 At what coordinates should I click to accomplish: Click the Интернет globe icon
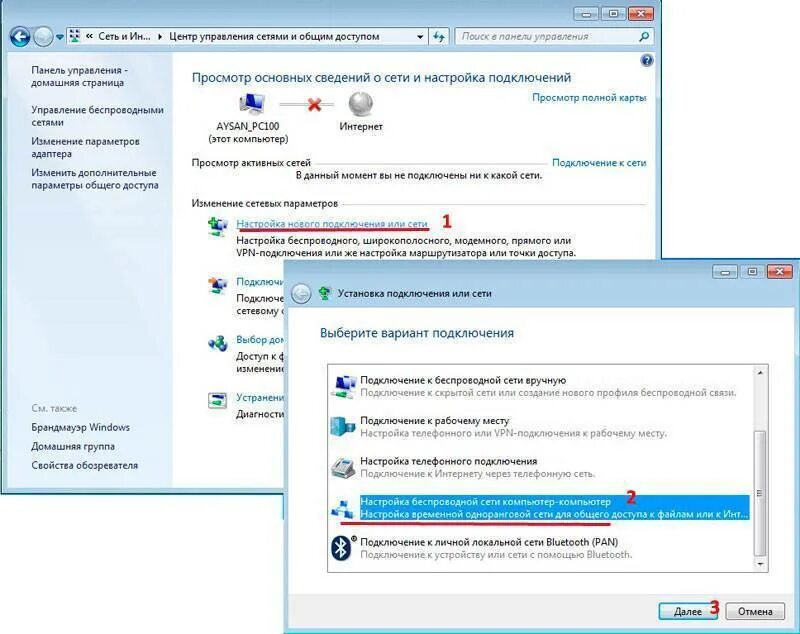tap(361, 104)
